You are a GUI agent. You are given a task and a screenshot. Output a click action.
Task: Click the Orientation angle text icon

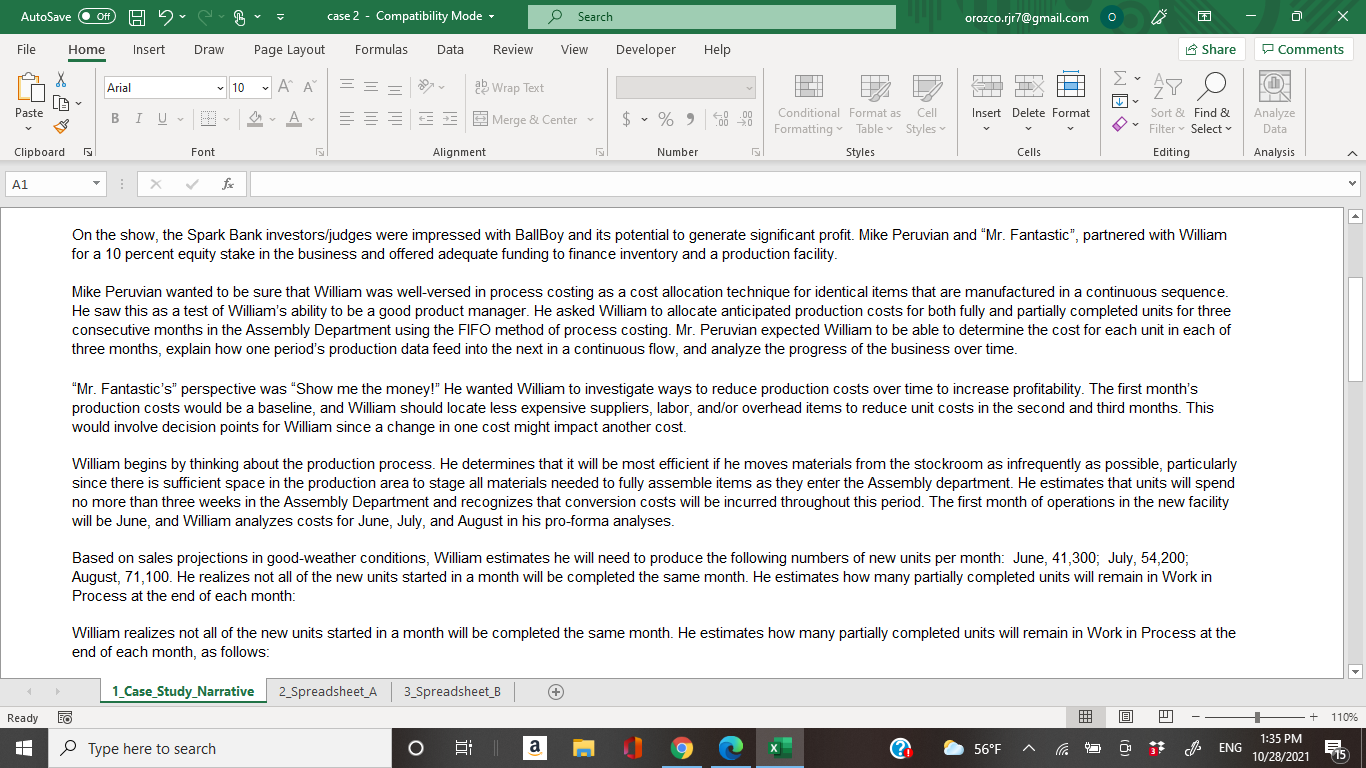[425, 87]
